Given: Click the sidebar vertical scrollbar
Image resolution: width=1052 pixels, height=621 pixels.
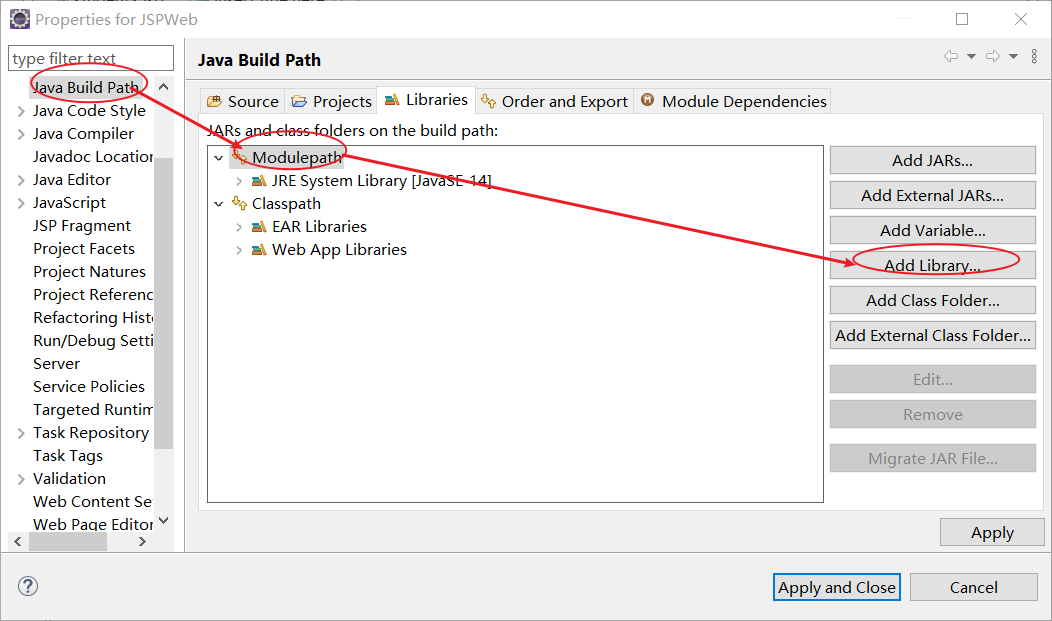Looking at the screenshot, I should (163, 300).
